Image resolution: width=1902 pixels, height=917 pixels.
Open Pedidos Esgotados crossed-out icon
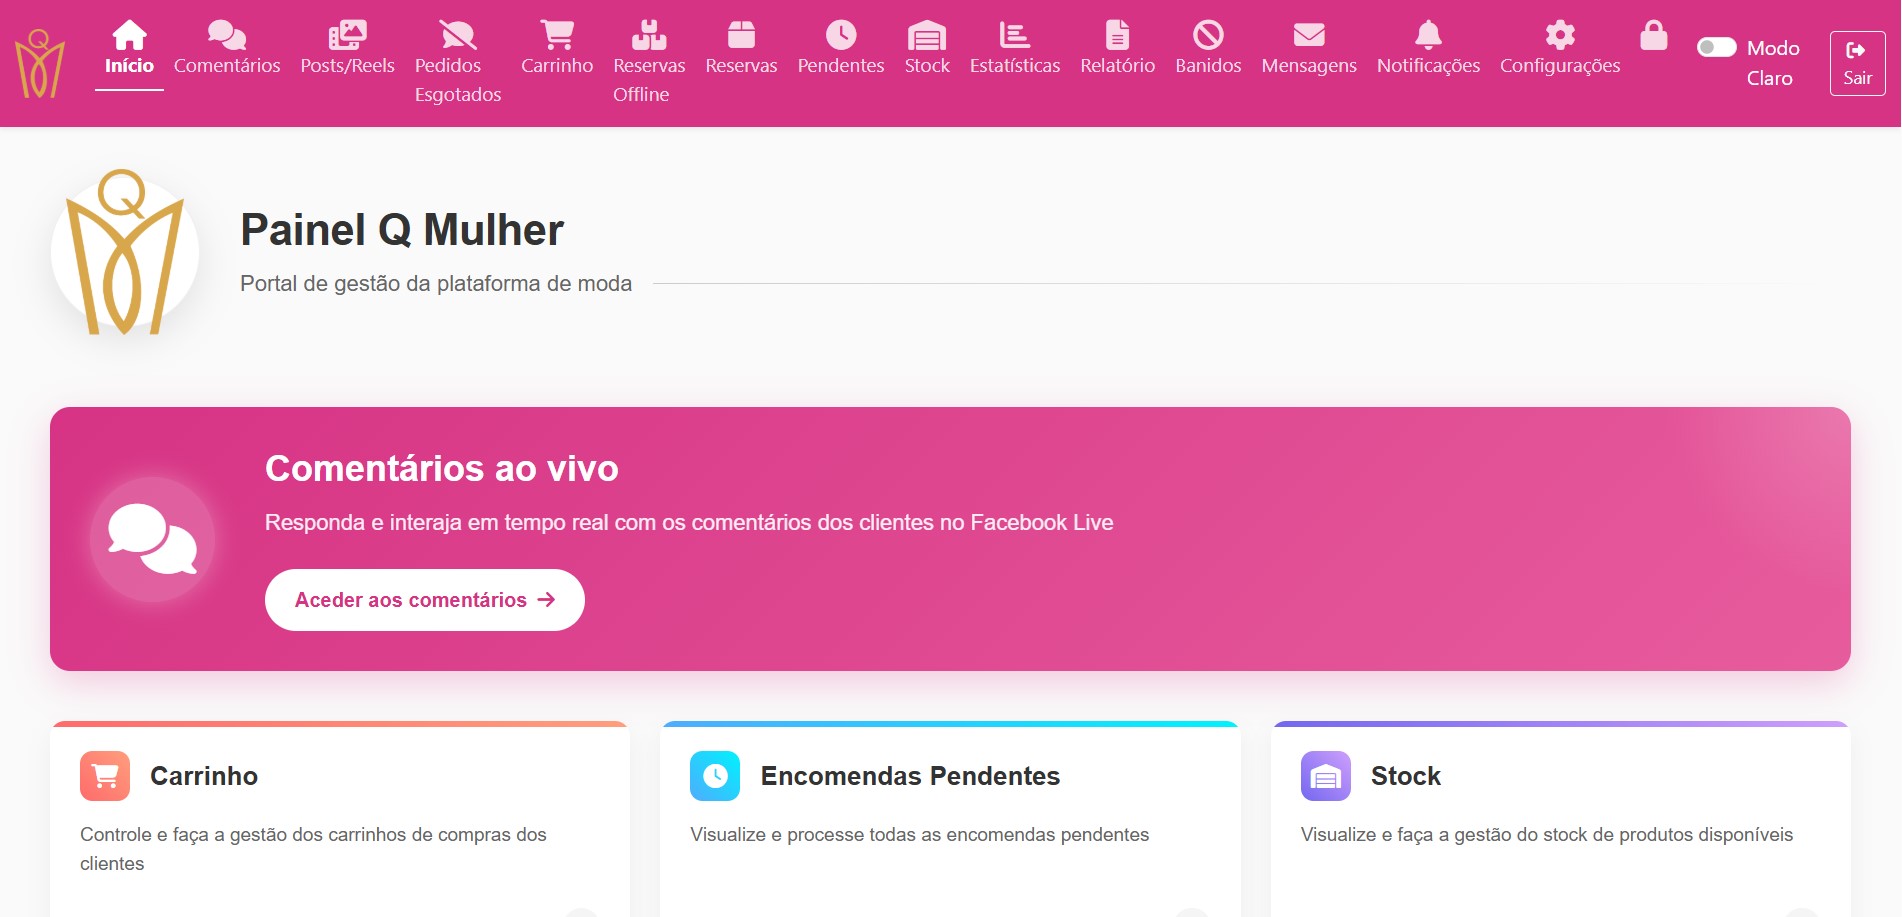click(458, 36)
